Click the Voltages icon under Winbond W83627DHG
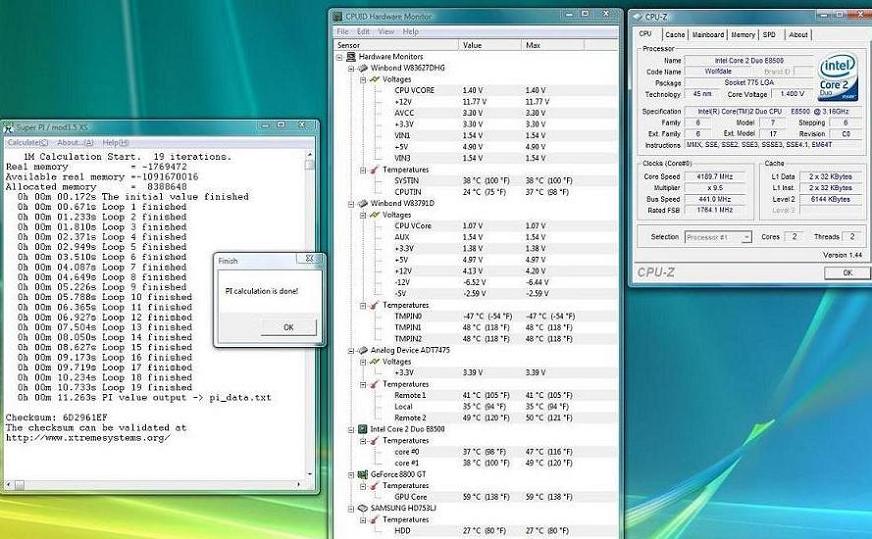 (x=375, y=80)
